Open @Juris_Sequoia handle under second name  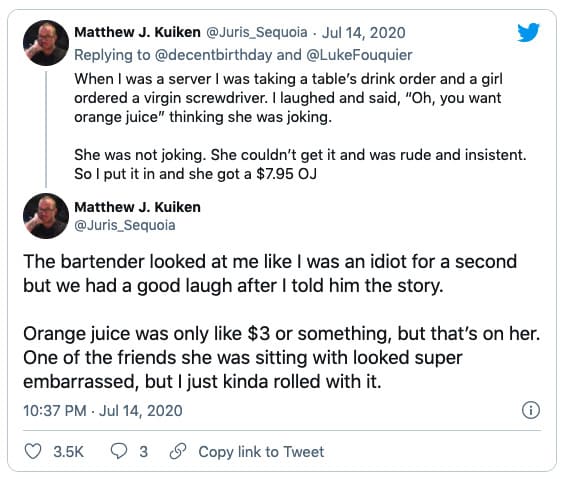tap(125, 225)
